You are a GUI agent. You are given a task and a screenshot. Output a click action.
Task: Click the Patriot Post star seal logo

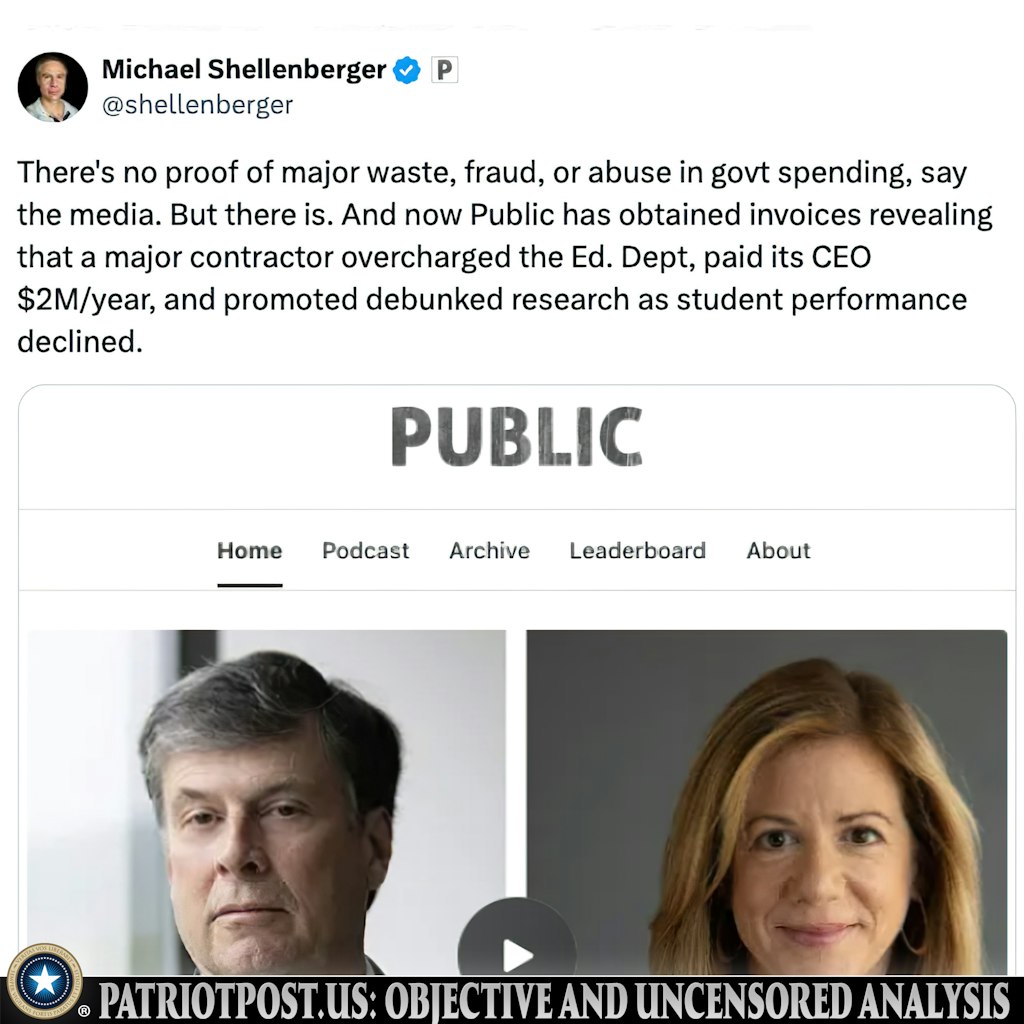click(44, 981)
